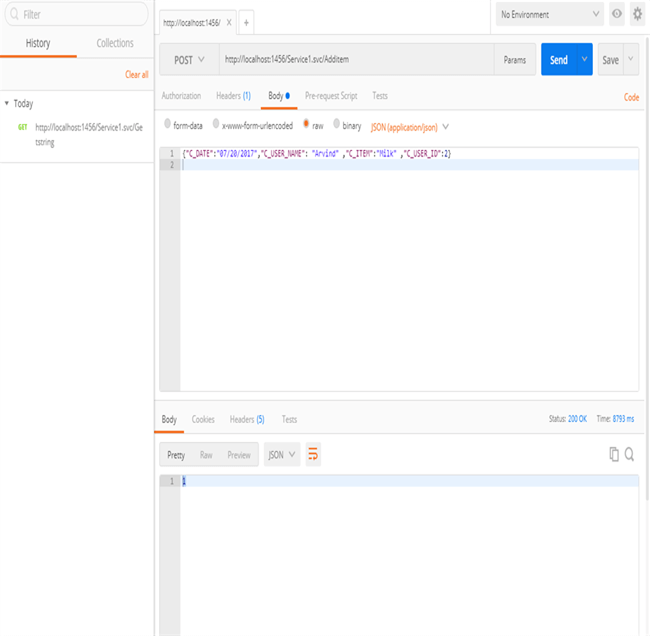Open the No Environment dropdown
The width and height of the screenshot is (650, 636).
(549, 15)
